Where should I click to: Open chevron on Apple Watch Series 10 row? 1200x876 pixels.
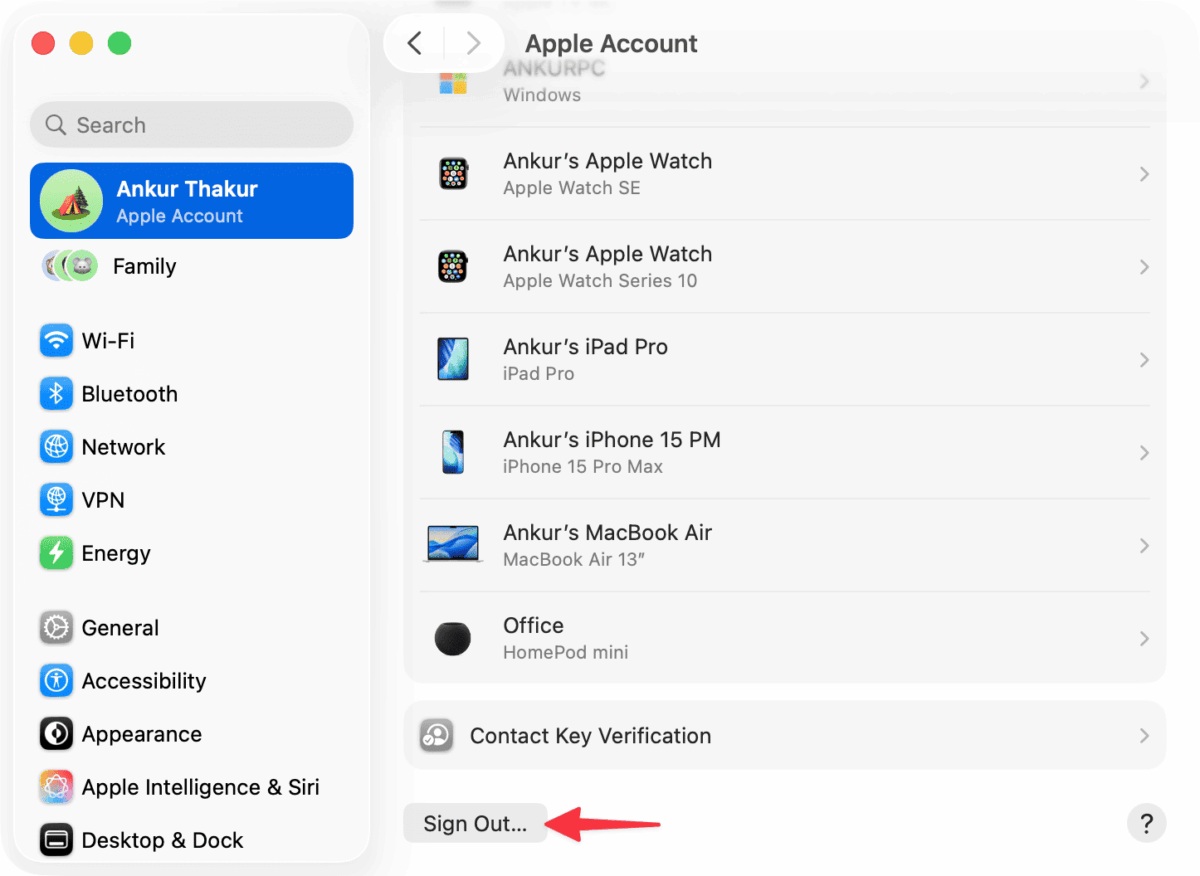pyautogui.click(x=1144, y=267)
